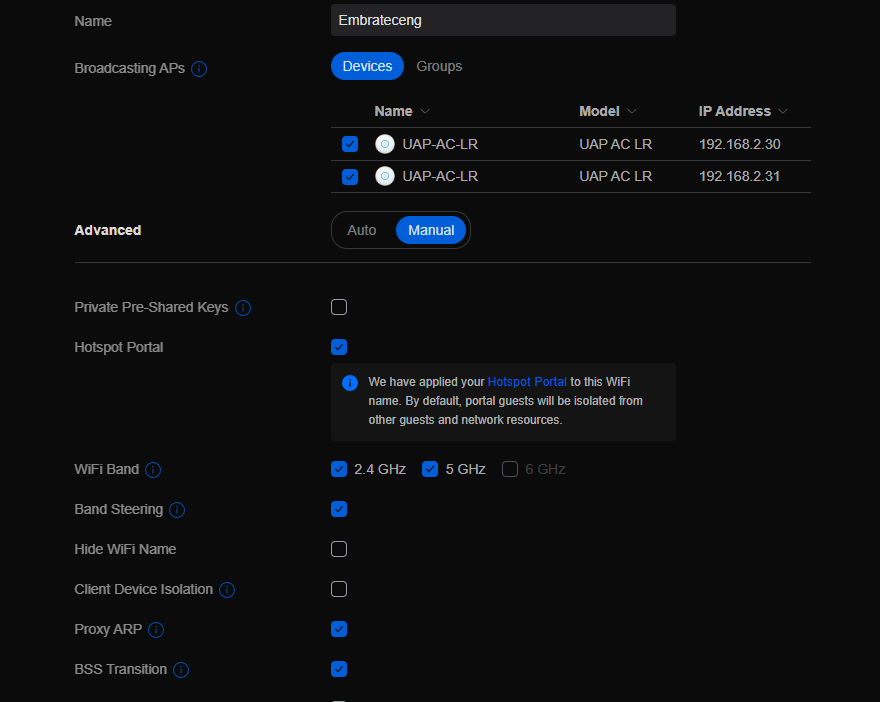The height and width of the screenshot is (702, 880).
Task: Uncheck the AP with IP 192.168.2.31
Action: click(x=349, y=177)
